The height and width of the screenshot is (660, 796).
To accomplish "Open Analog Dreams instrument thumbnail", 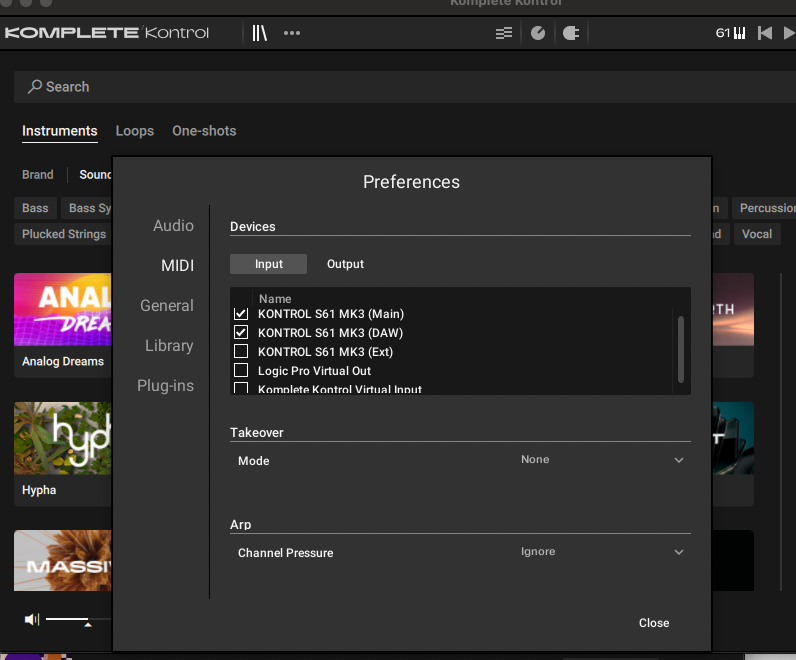I will point(62,309).
